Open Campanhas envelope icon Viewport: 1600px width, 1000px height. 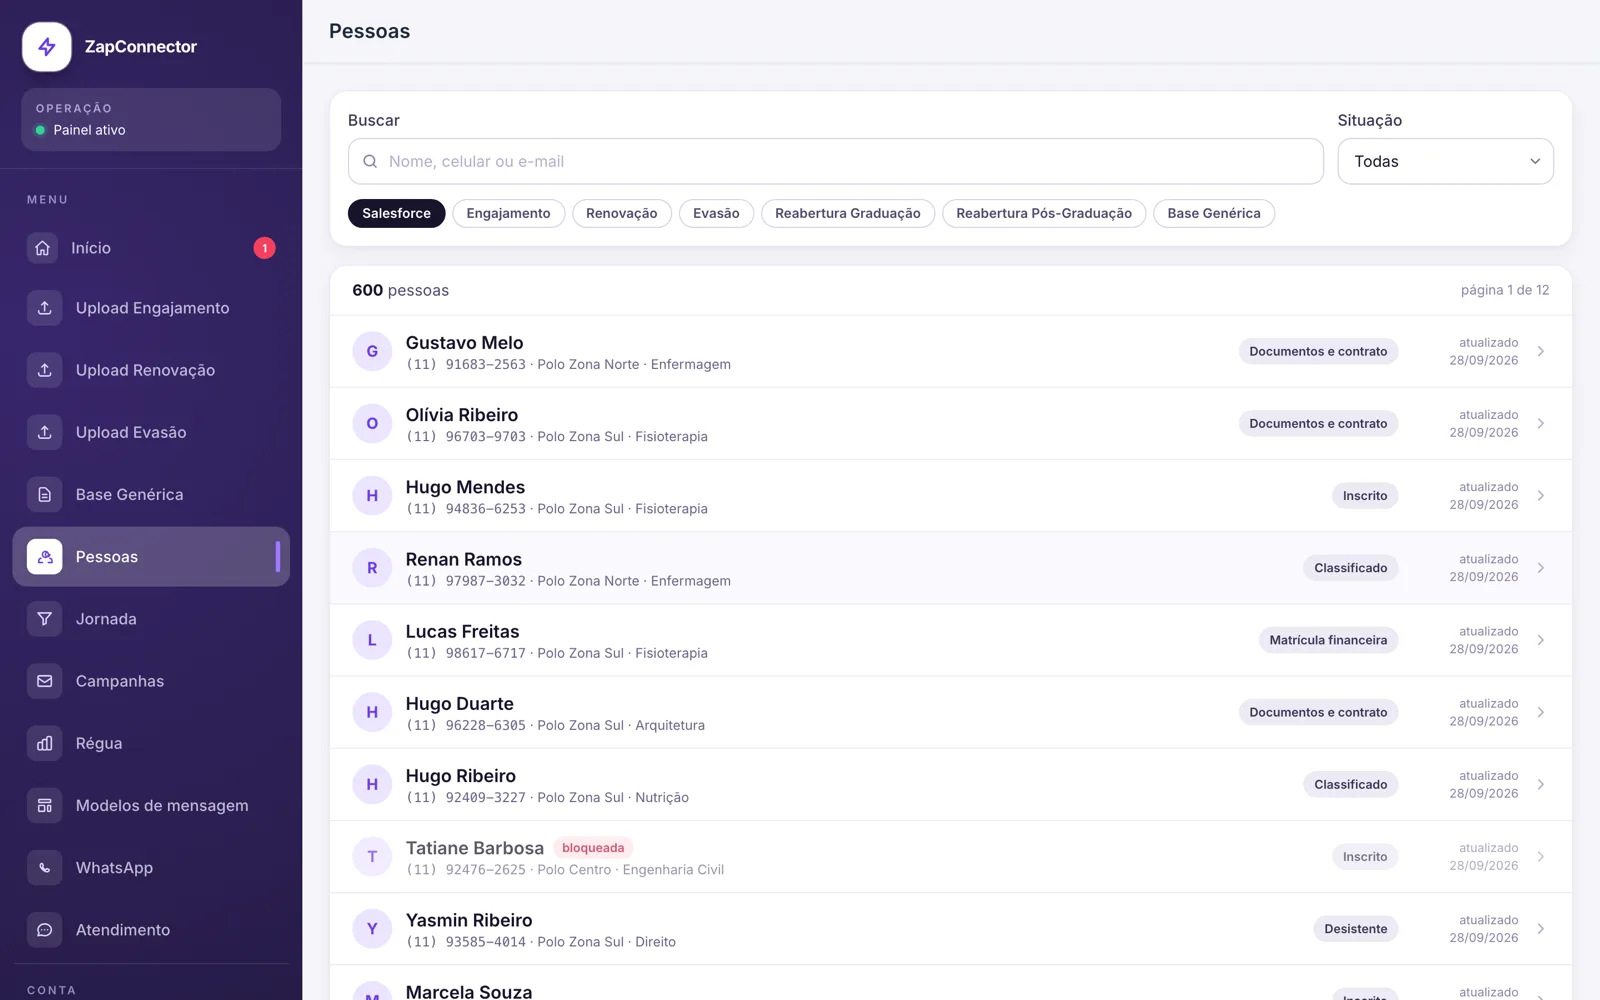coord(44,681)
